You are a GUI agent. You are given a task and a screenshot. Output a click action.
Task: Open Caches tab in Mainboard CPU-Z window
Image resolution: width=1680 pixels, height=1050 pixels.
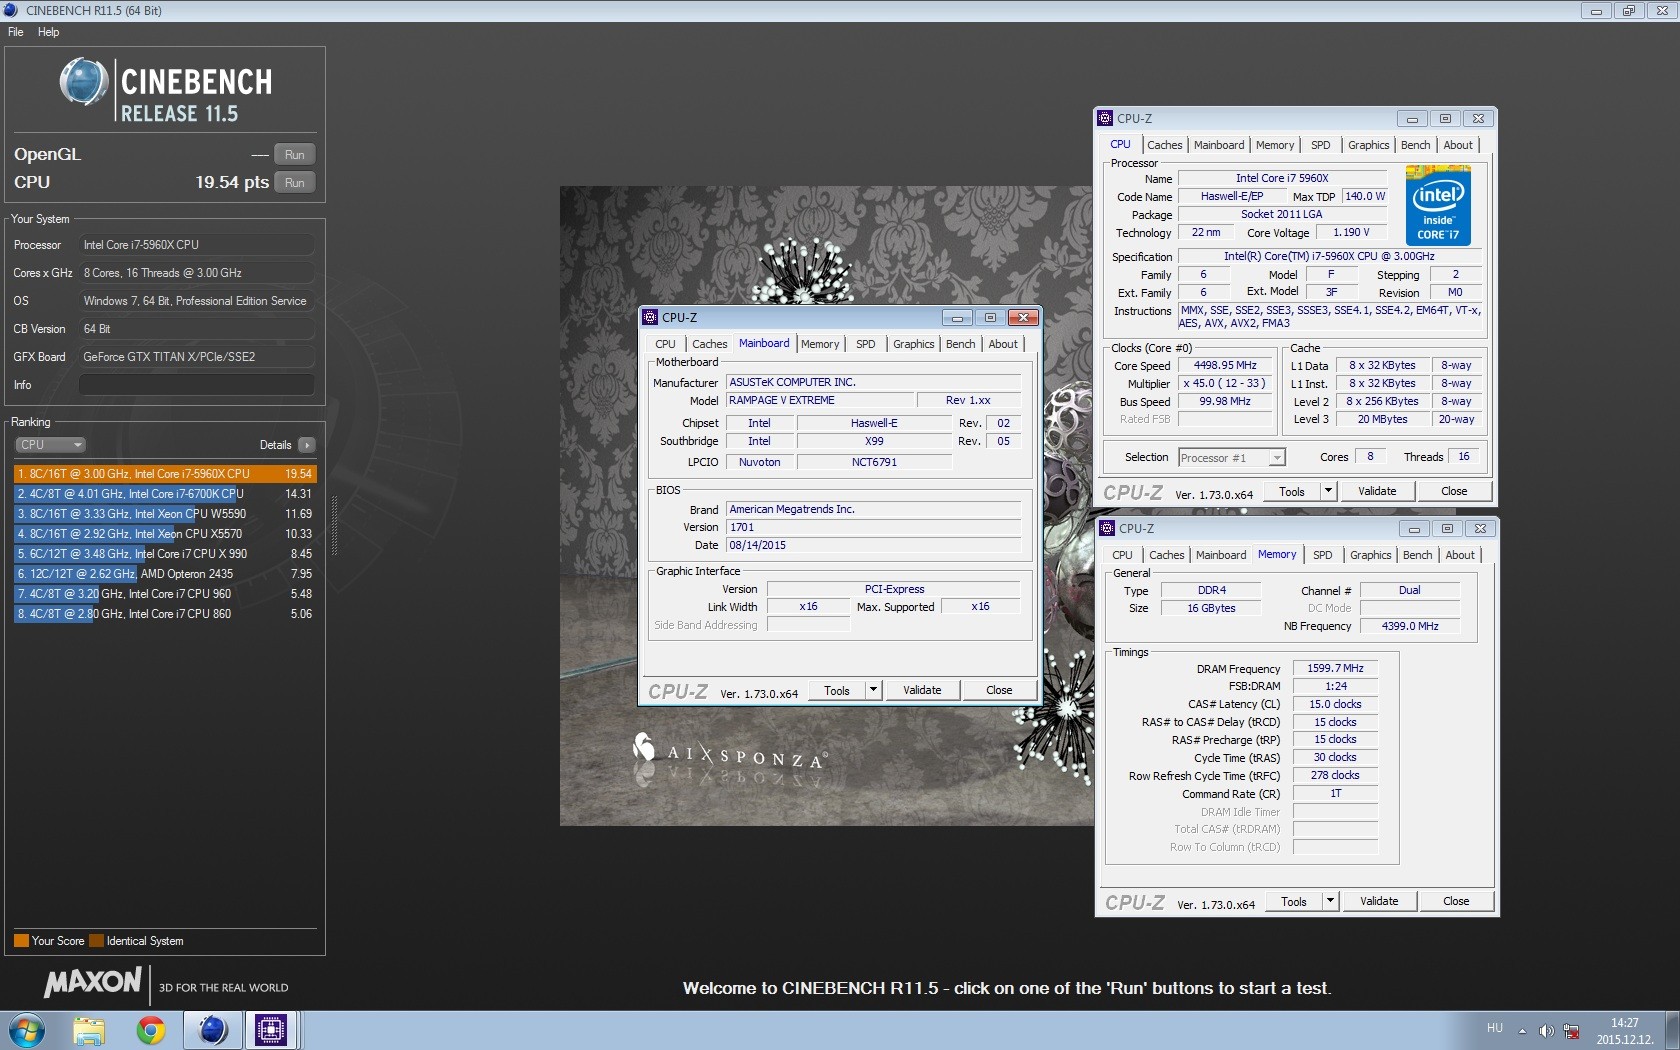pyautogui.click(x=710, y=344)
